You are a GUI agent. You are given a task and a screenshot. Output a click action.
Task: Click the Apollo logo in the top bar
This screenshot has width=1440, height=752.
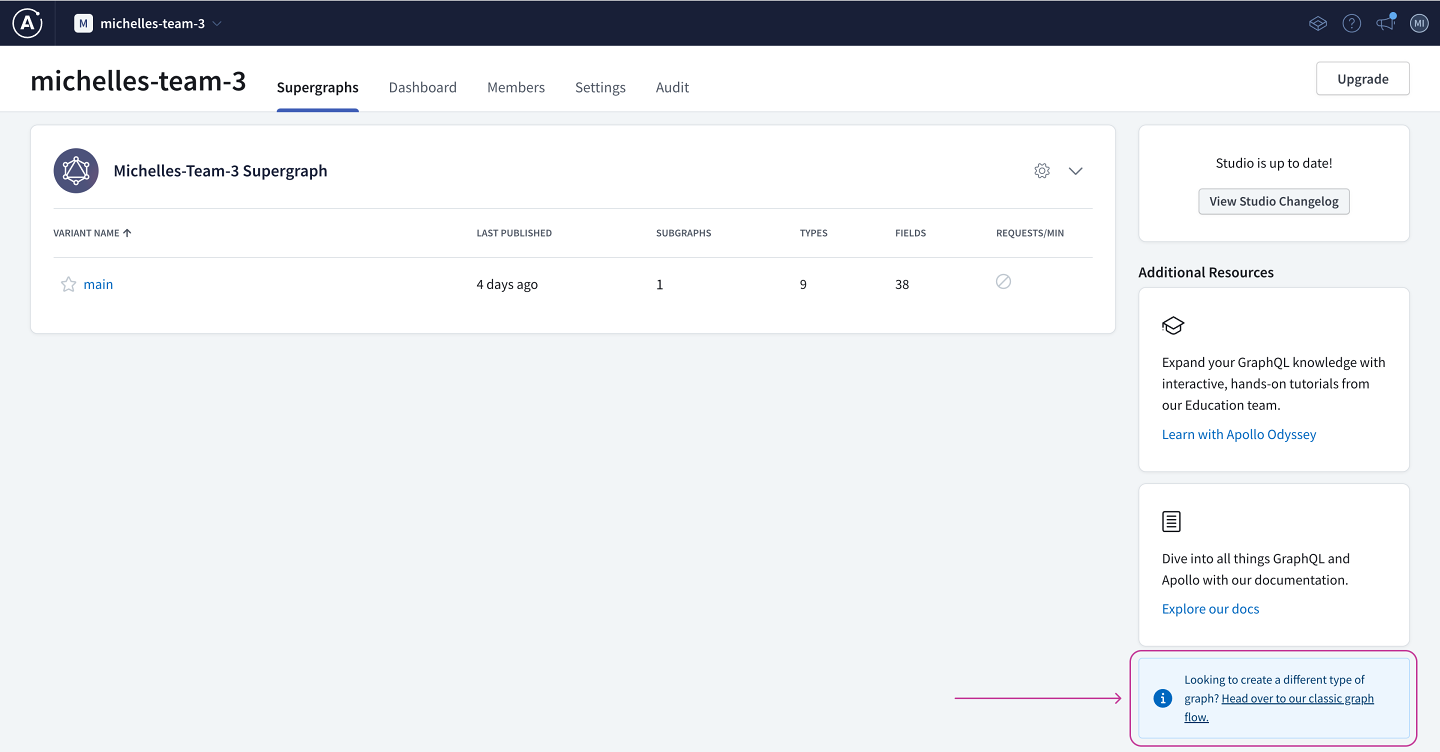click(x=26, y=22)
